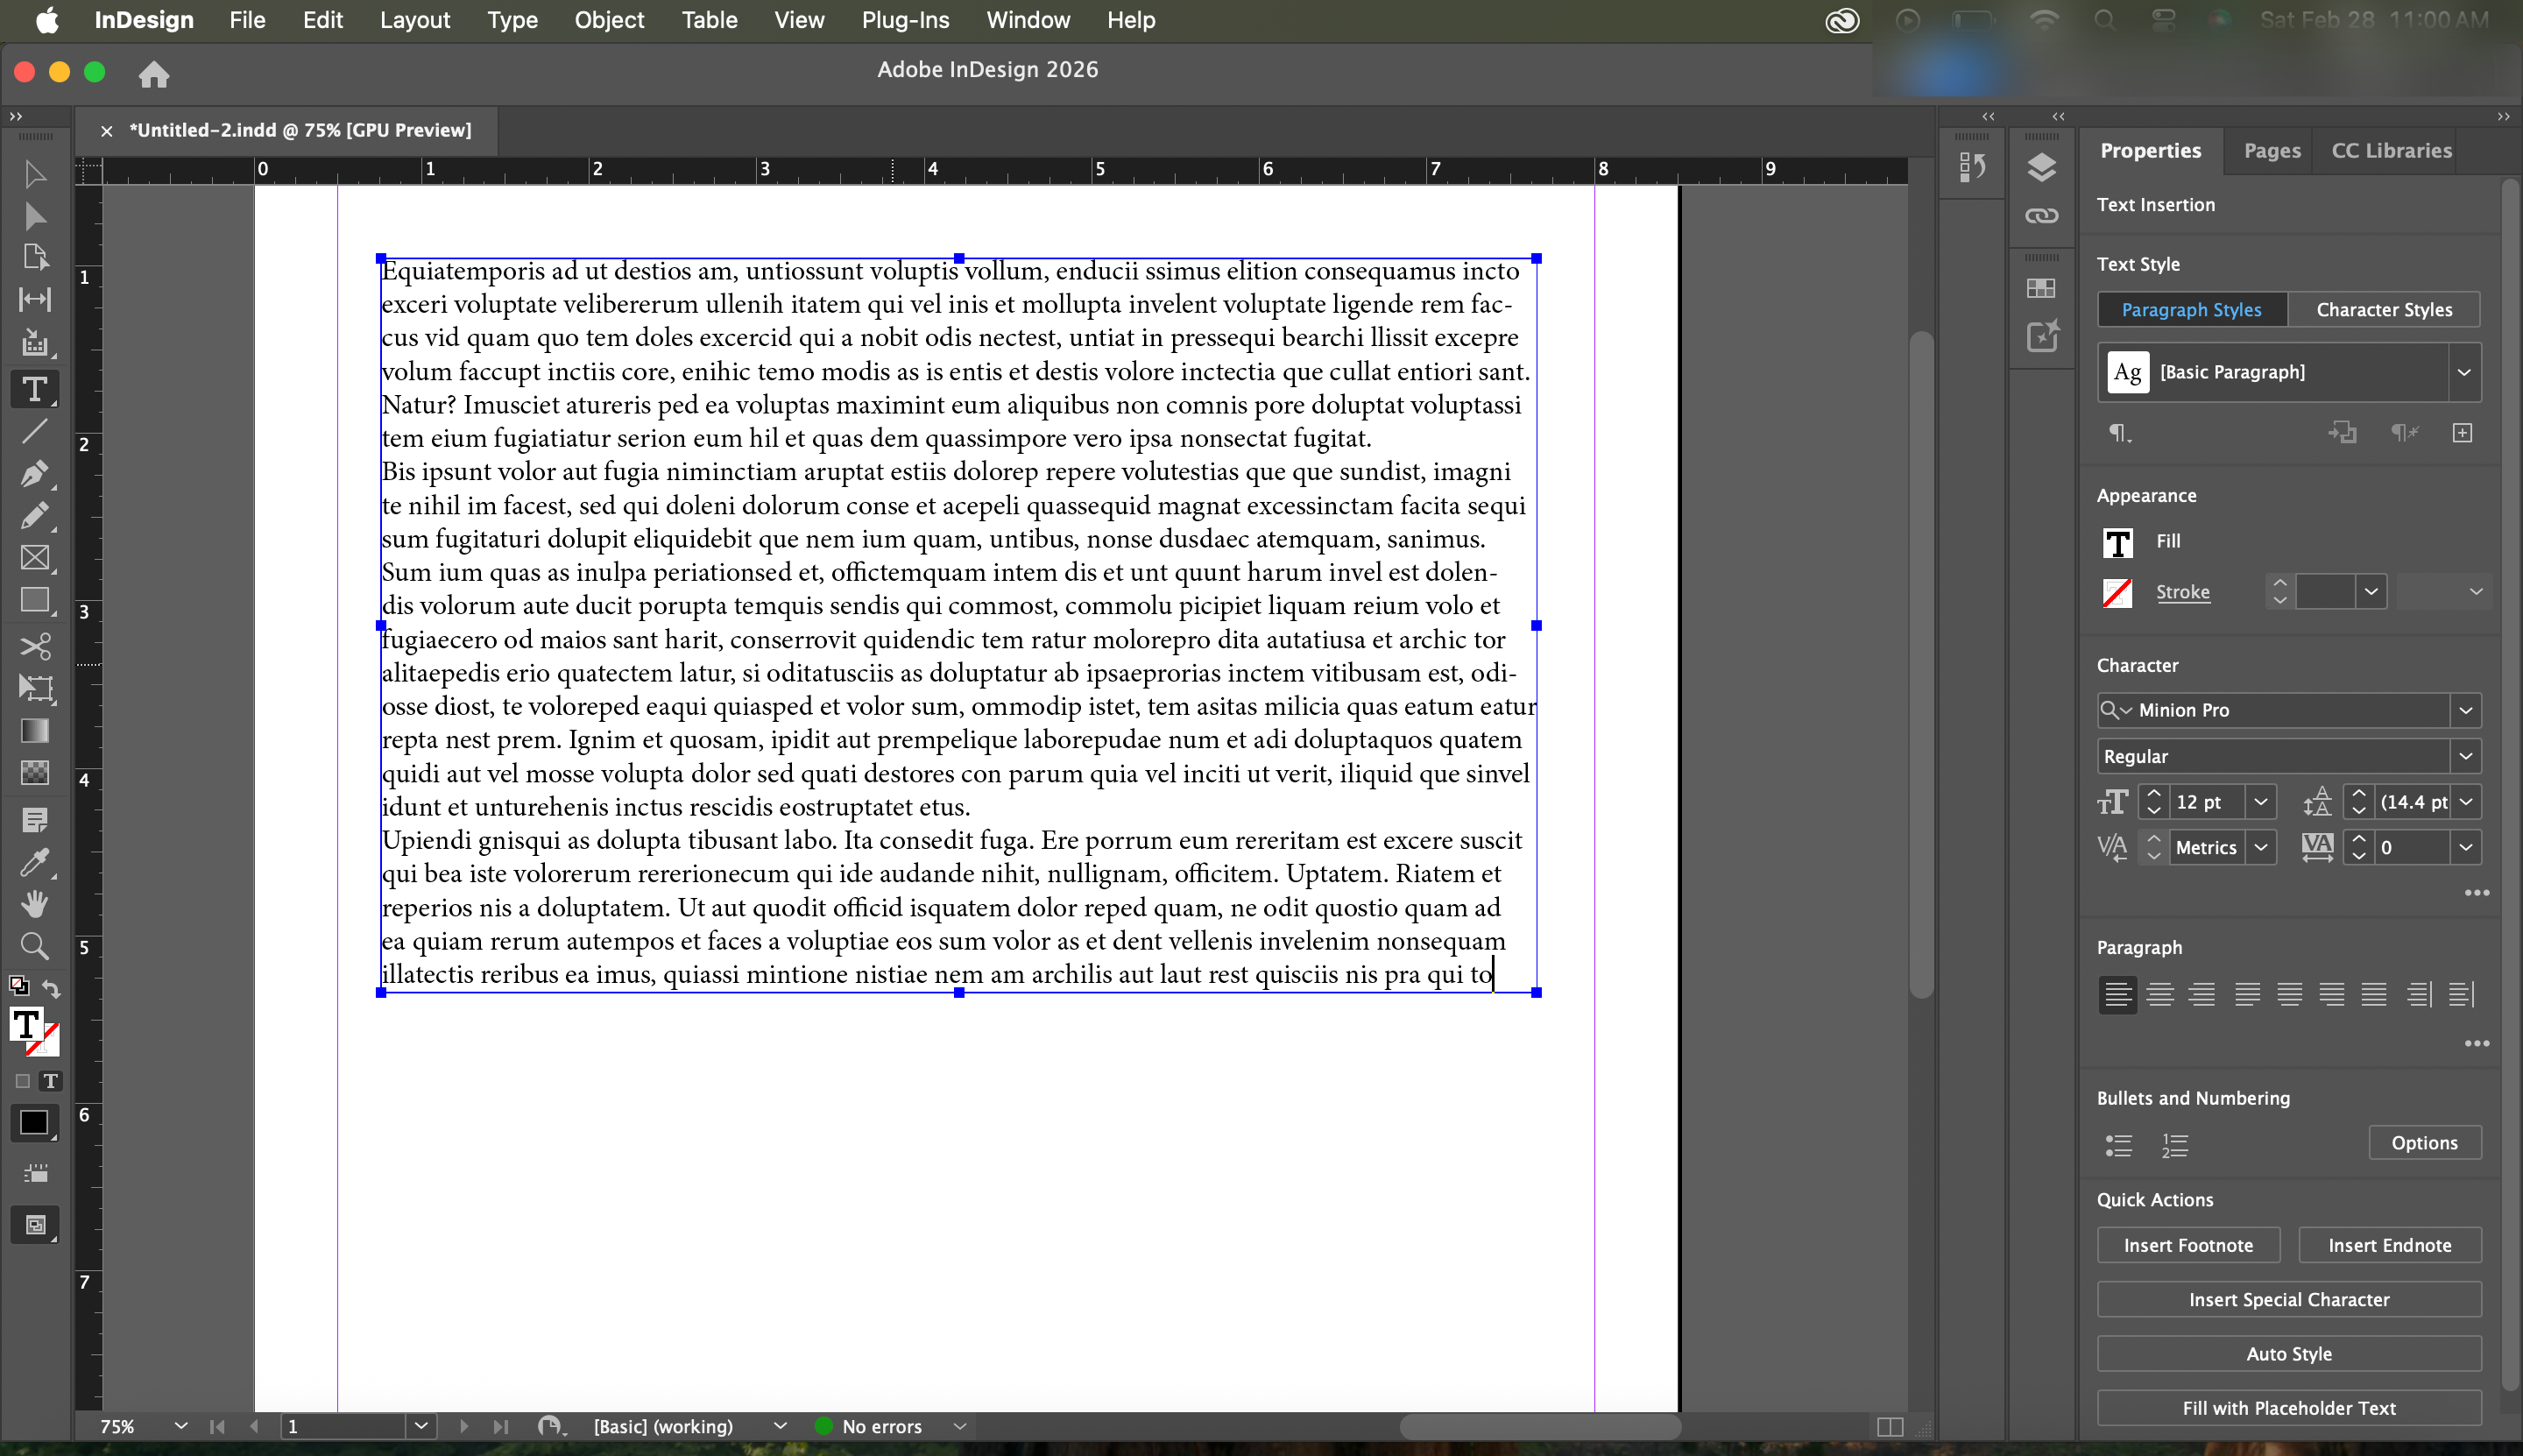The height and width of the screenshot is (1456, 2523).
Task: Toggle Paragraph Styles button
Action: pos(2191,310)
